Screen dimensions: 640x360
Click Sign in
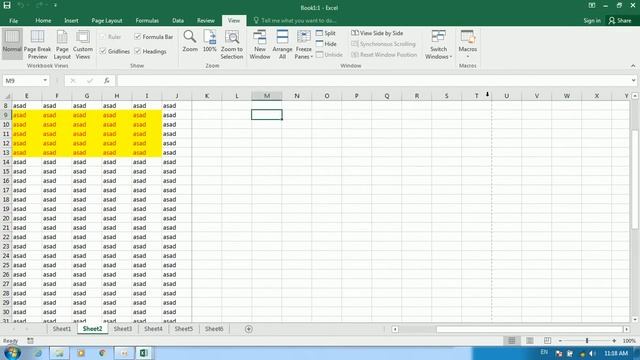592,20
